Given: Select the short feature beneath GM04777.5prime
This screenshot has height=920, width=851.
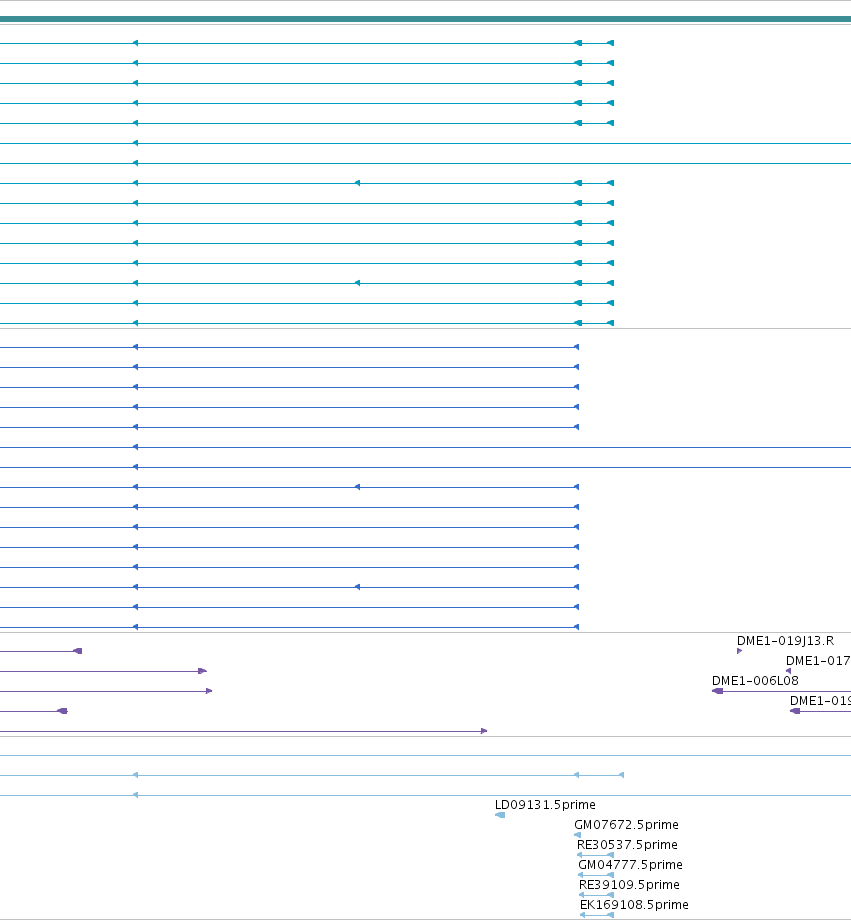Looking at the screenshot, I should click(x=596, y=875).
